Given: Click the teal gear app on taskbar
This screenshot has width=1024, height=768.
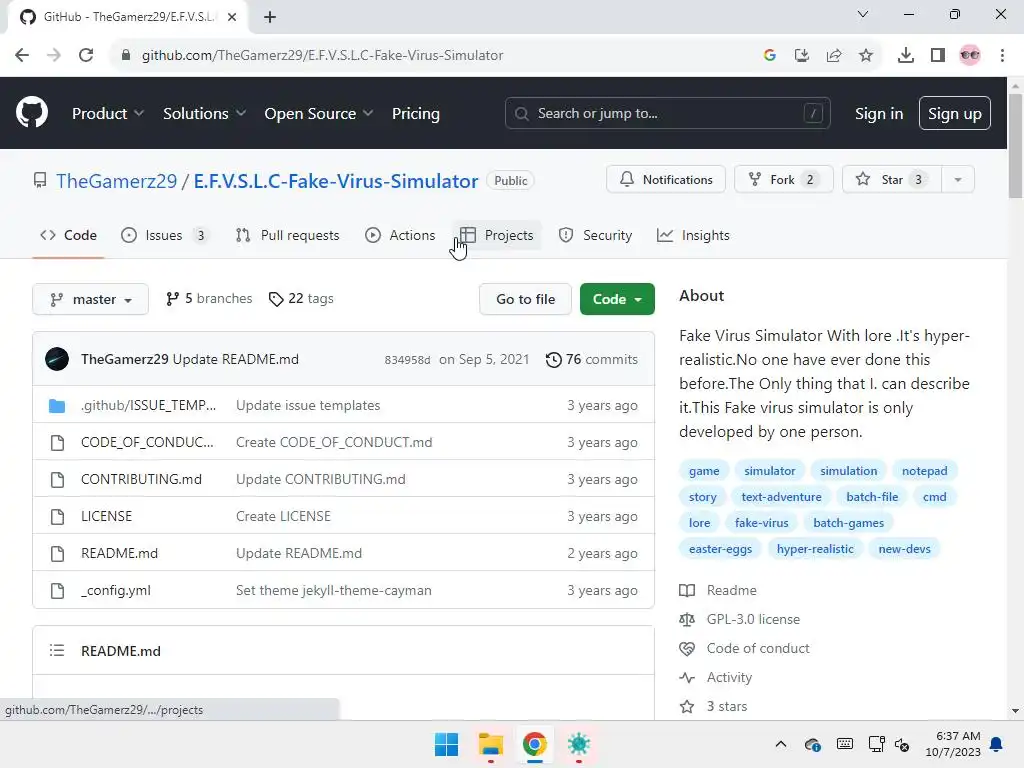Looking at the screenshot, I should click(x=579, y=744).
